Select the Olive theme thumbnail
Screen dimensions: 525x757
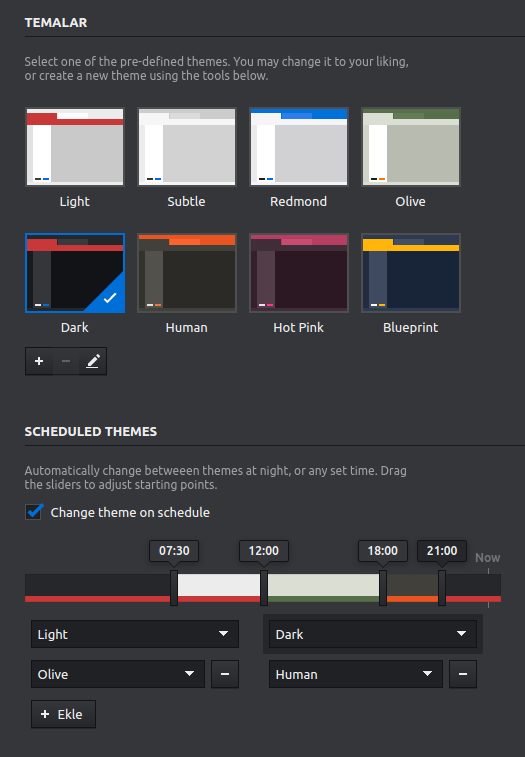click(x=411, y=147)
